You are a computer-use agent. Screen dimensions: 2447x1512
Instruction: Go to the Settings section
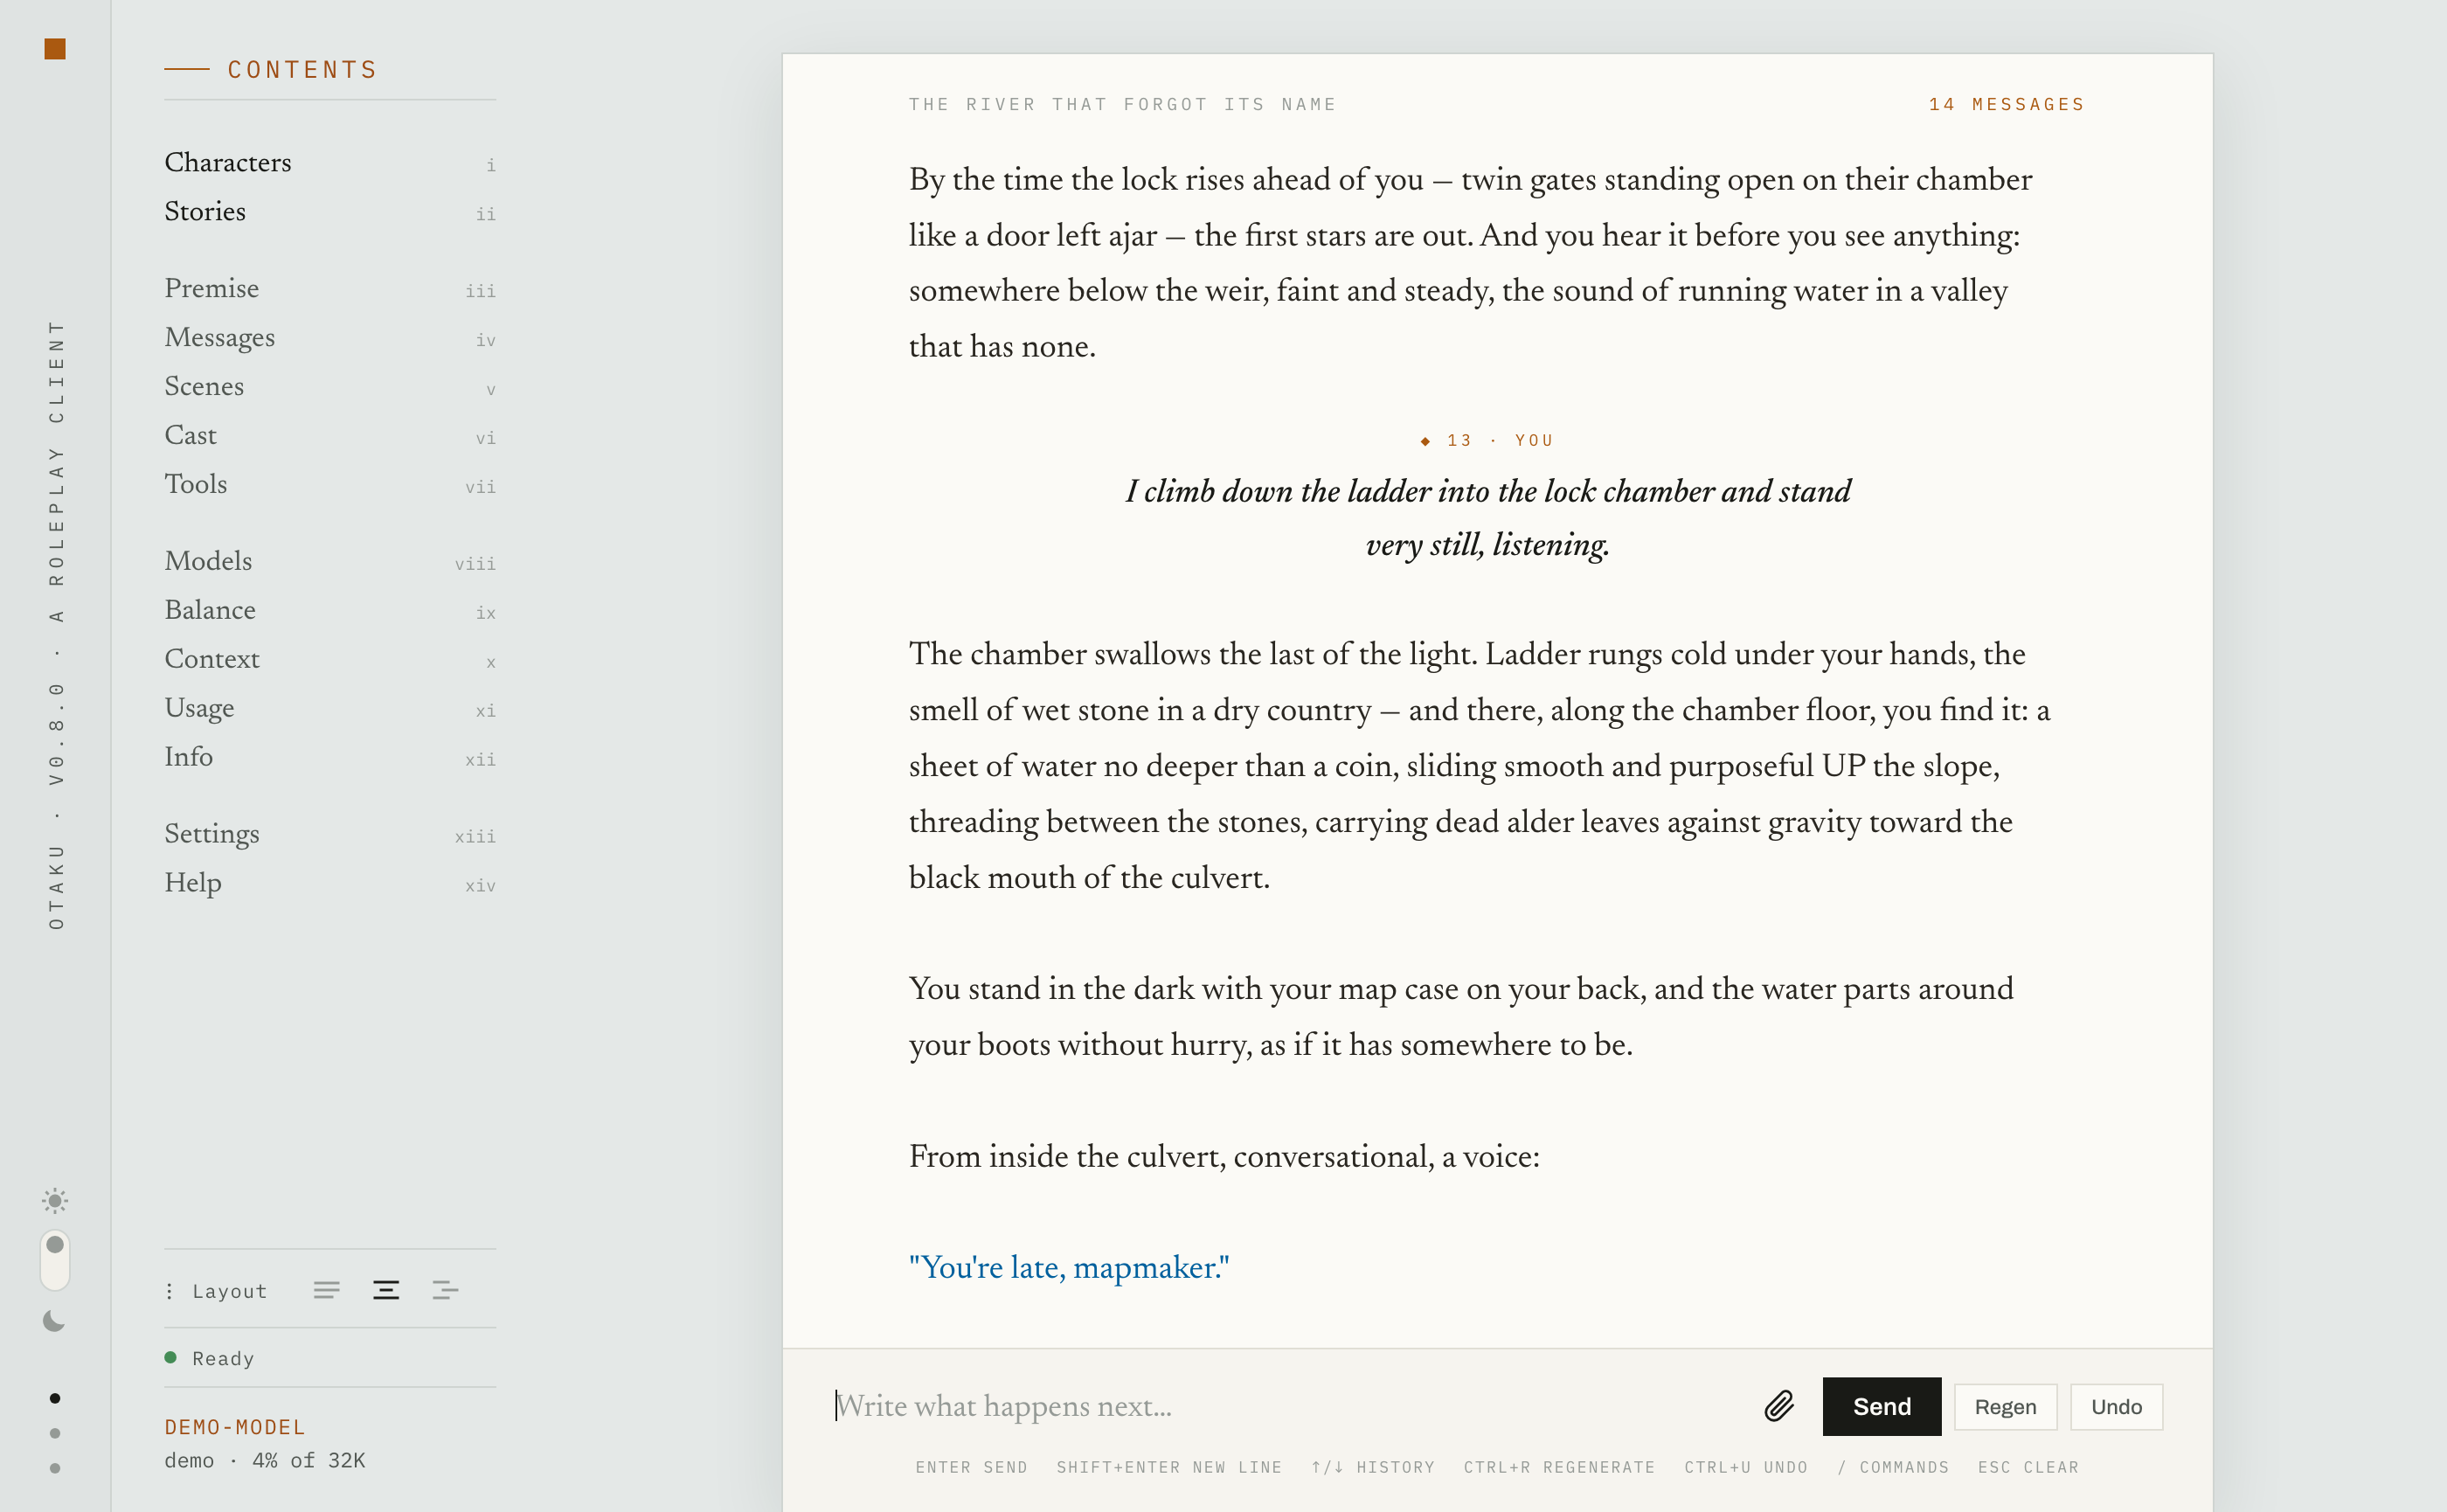[330, 833]
